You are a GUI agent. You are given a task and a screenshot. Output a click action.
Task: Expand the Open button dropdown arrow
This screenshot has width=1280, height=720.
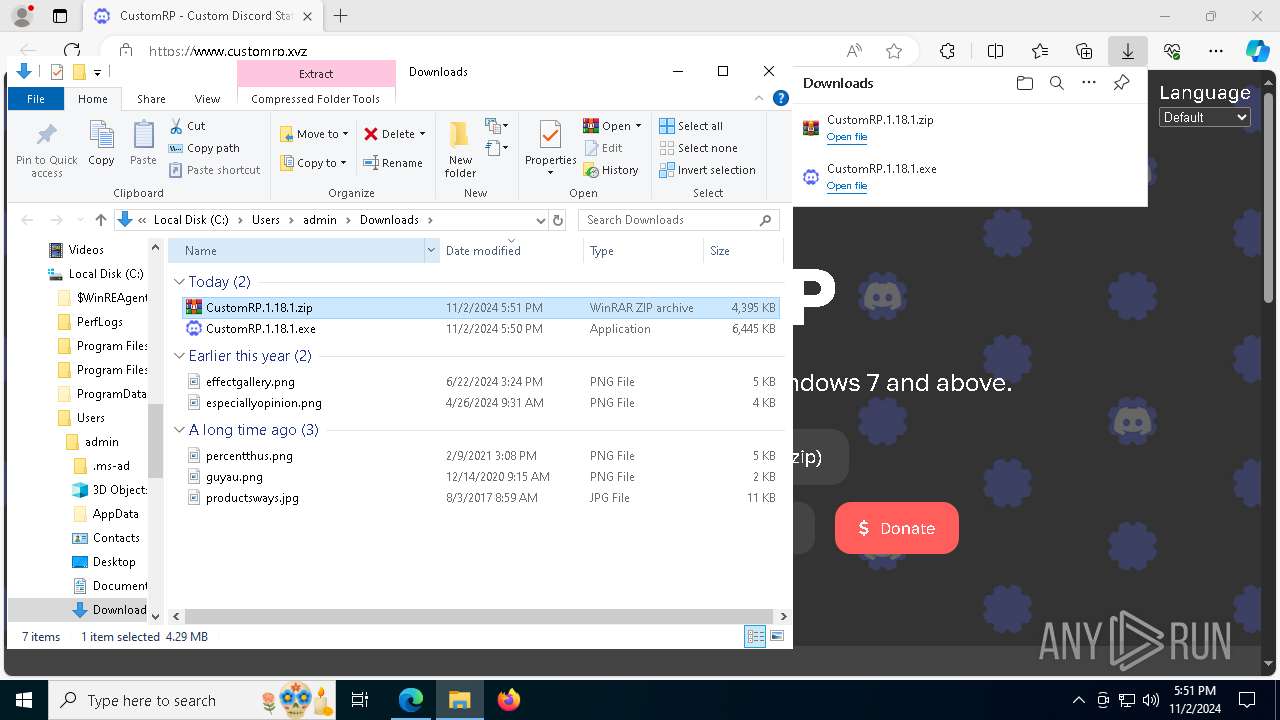(x=638, y=126)
